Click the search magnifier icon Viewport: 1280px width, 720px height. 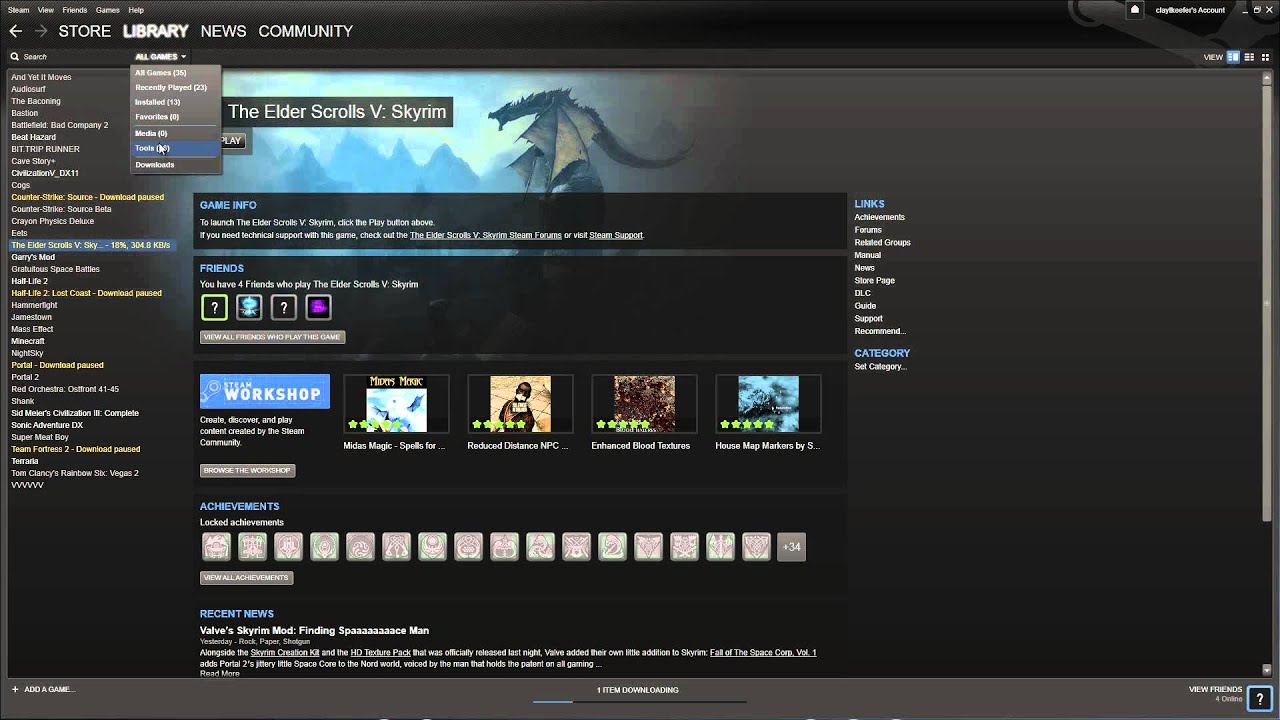(x=15, y=57)
